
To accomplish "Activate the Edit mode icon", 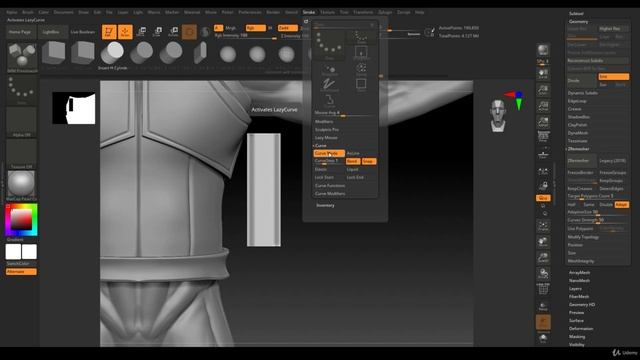I will 109,32.
